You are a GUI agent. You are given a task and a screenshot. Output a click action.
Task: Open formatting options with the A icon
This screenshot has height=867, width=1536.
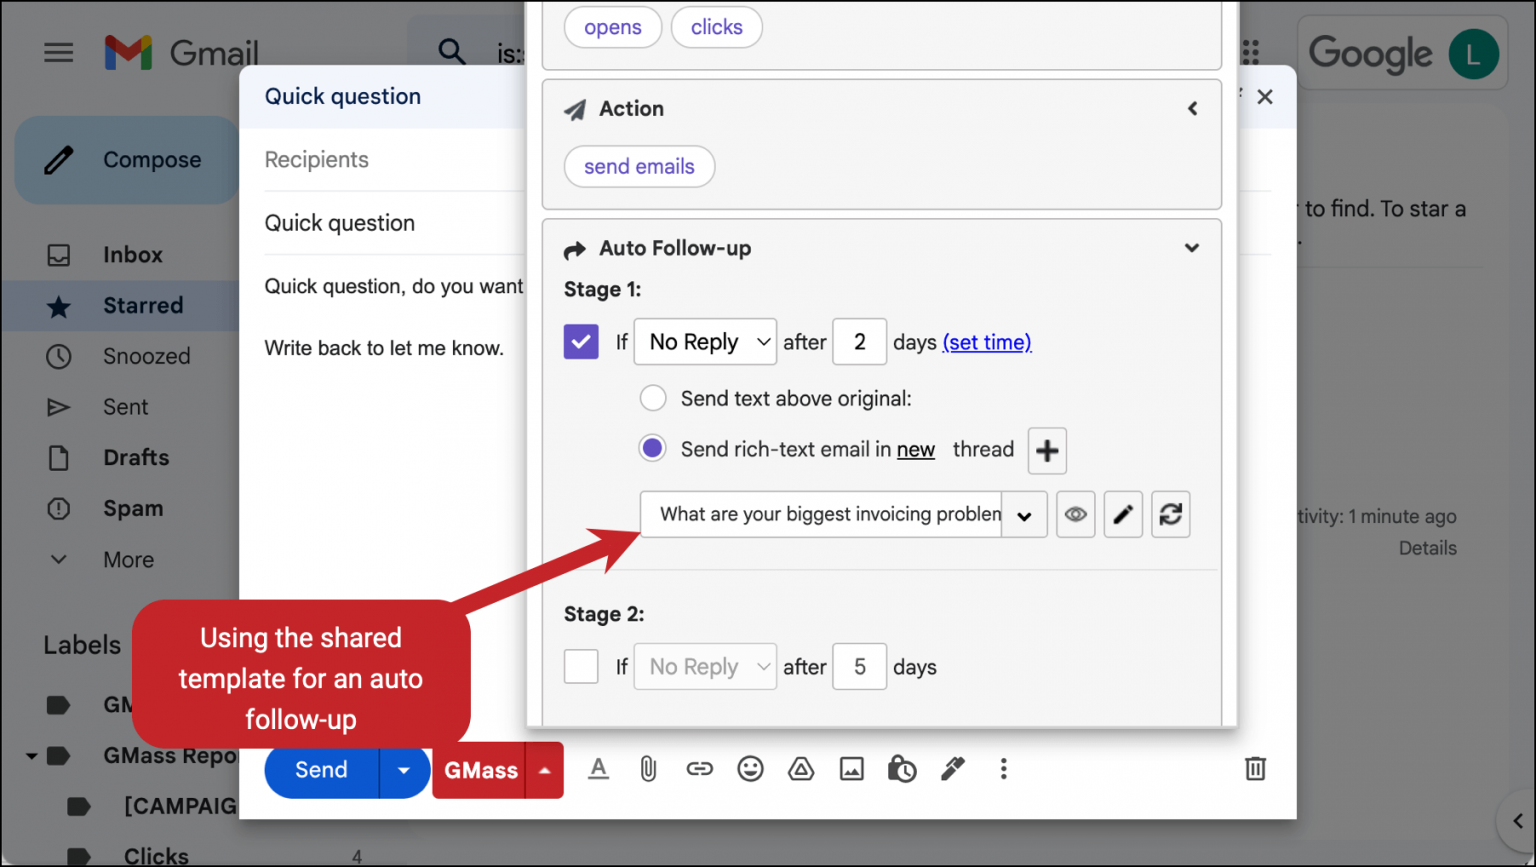coord(598,769)
